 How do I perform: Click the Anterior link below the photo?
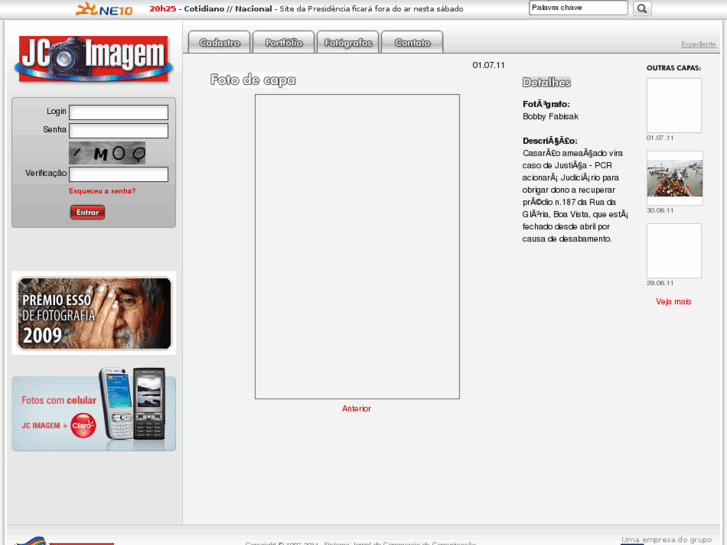click(x=357, y=409)
